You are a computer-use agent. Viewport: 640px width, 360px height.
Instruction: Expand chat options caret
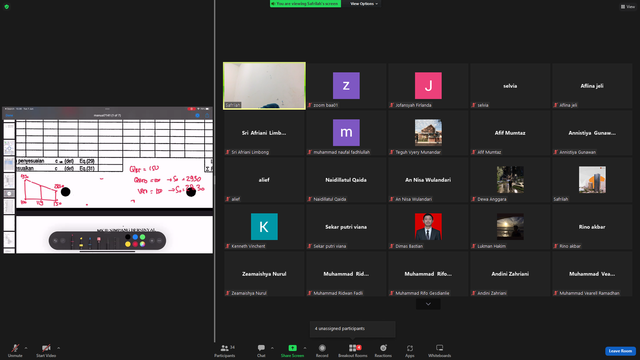coord(272,348)
